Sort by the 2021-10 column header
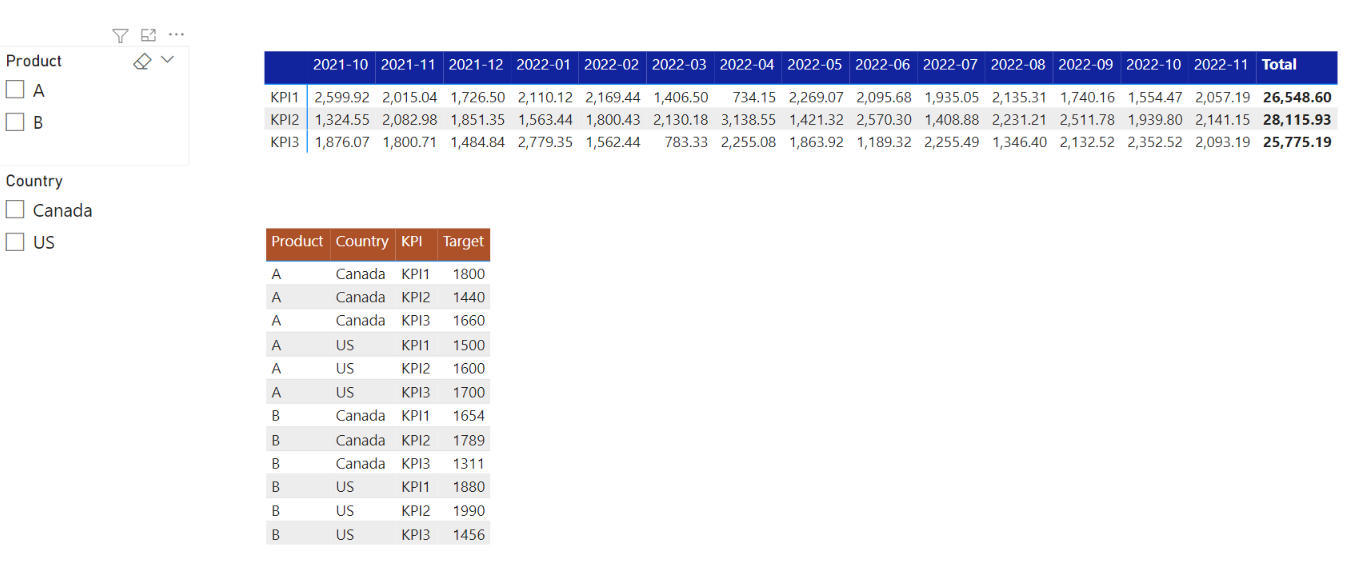Image resolution: width=1347 pixels, height=583 pixels. point(341,65)
